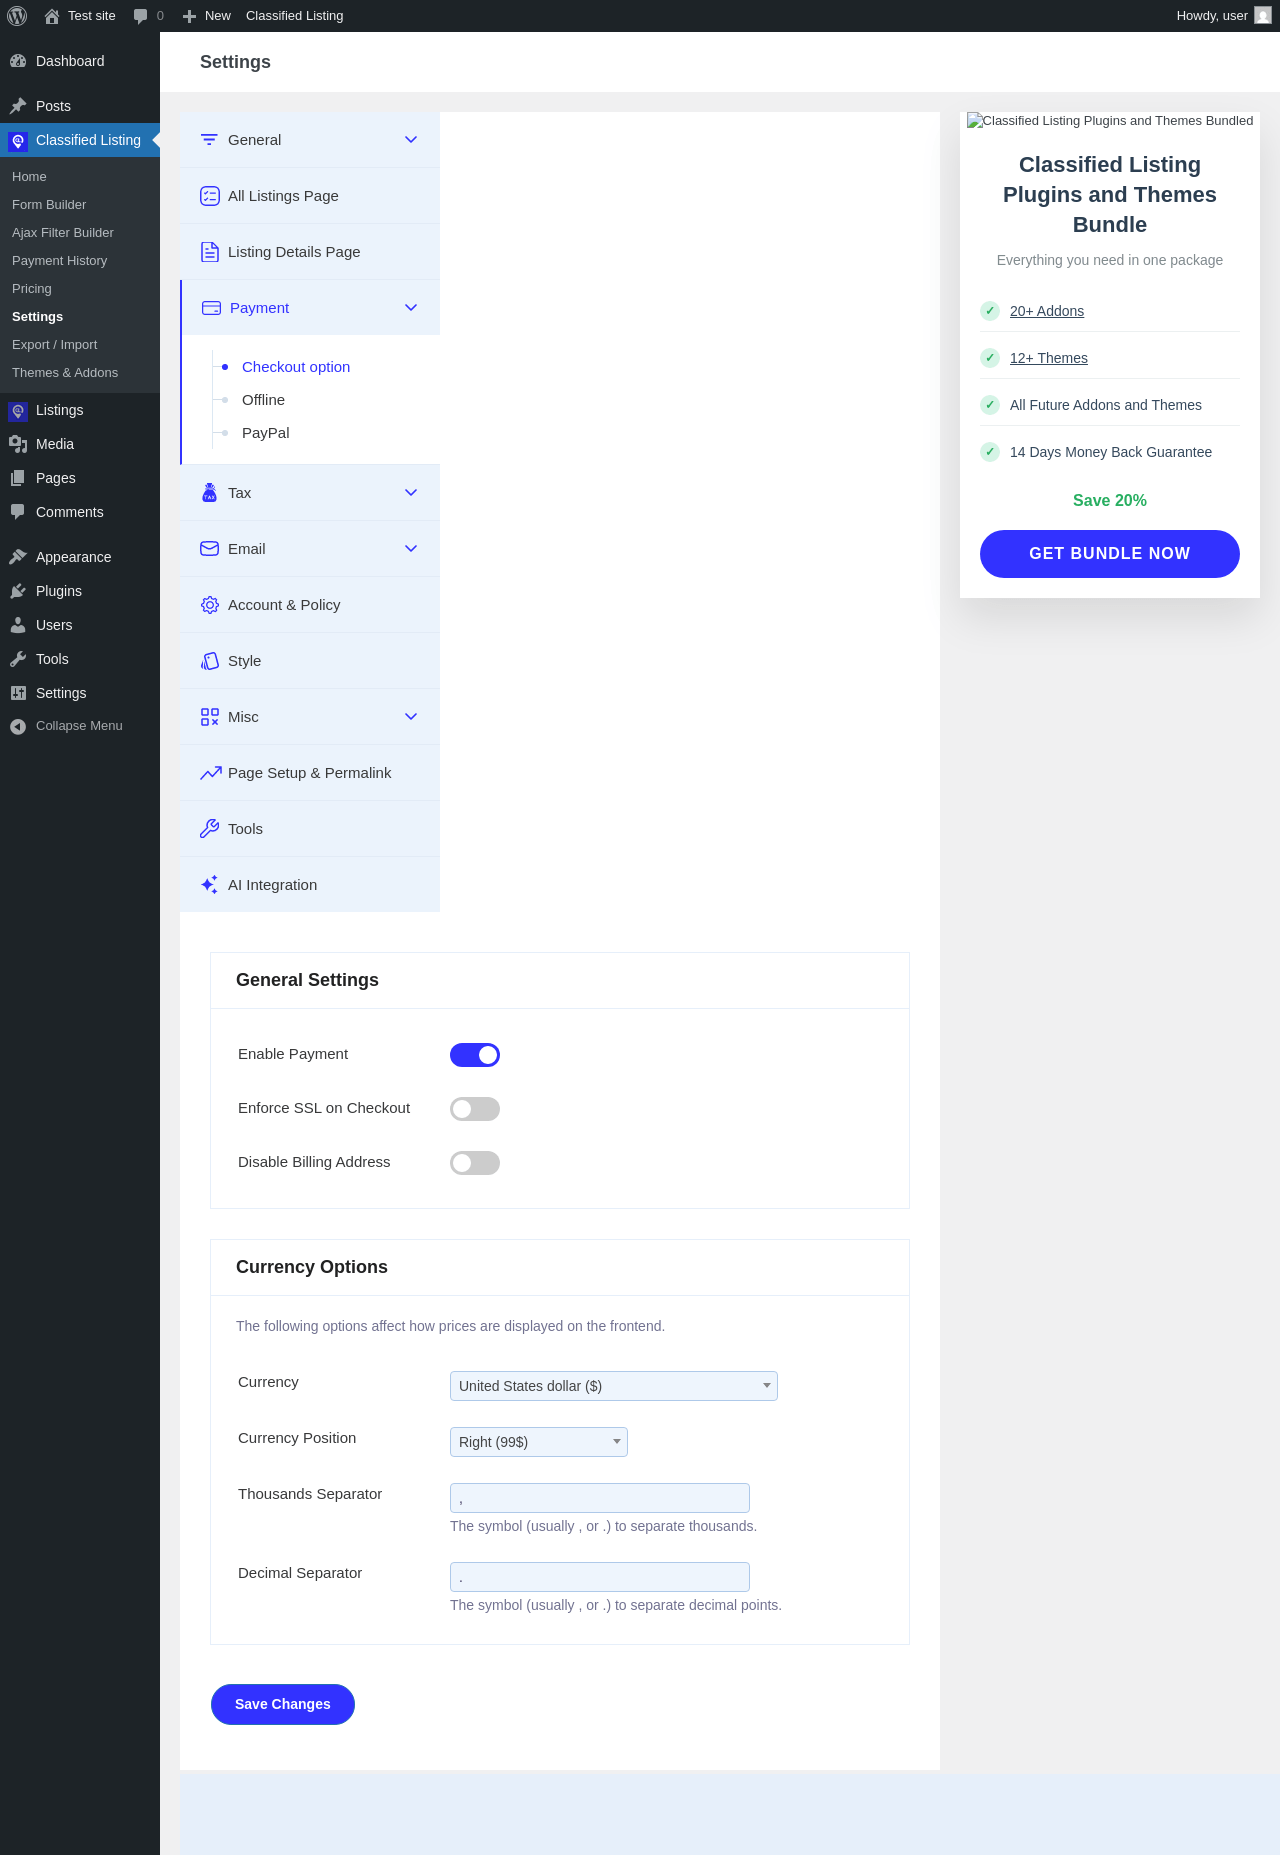1280x1855 pixels.
Task: Toggle Disable Billing Address switch
Action: [475, 1163]
